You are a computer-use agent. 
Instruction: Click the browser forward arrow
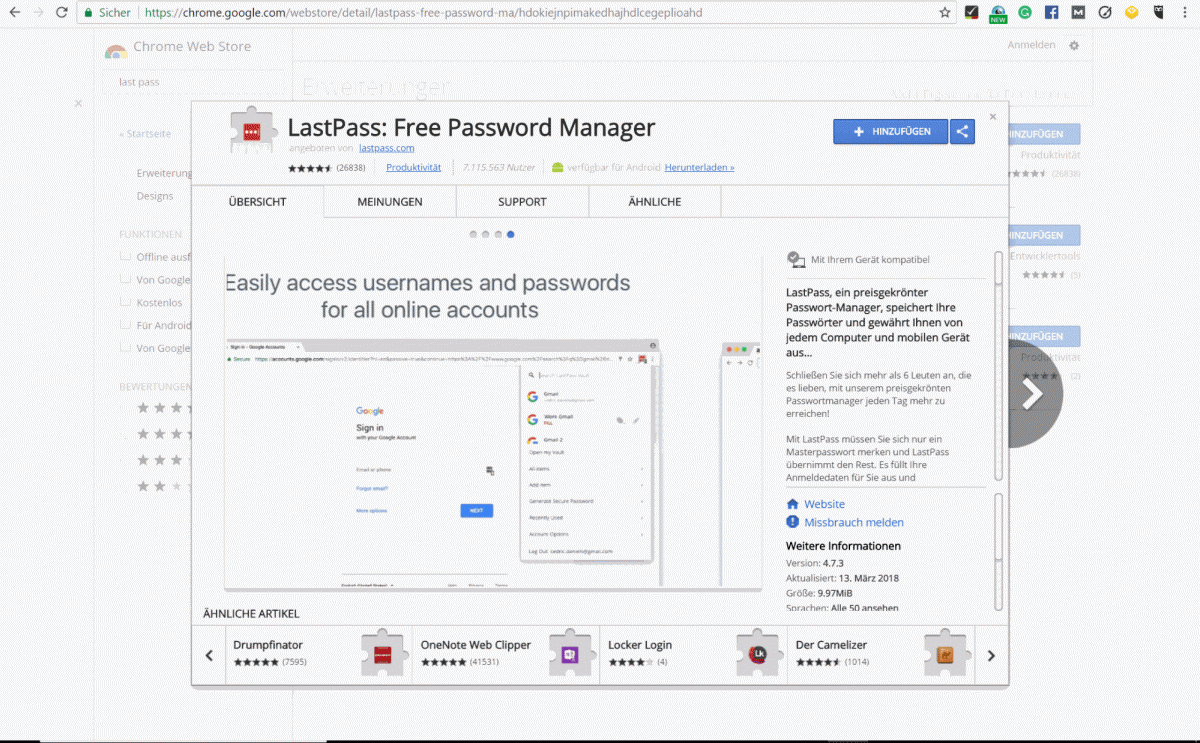(x=38, y=13)
